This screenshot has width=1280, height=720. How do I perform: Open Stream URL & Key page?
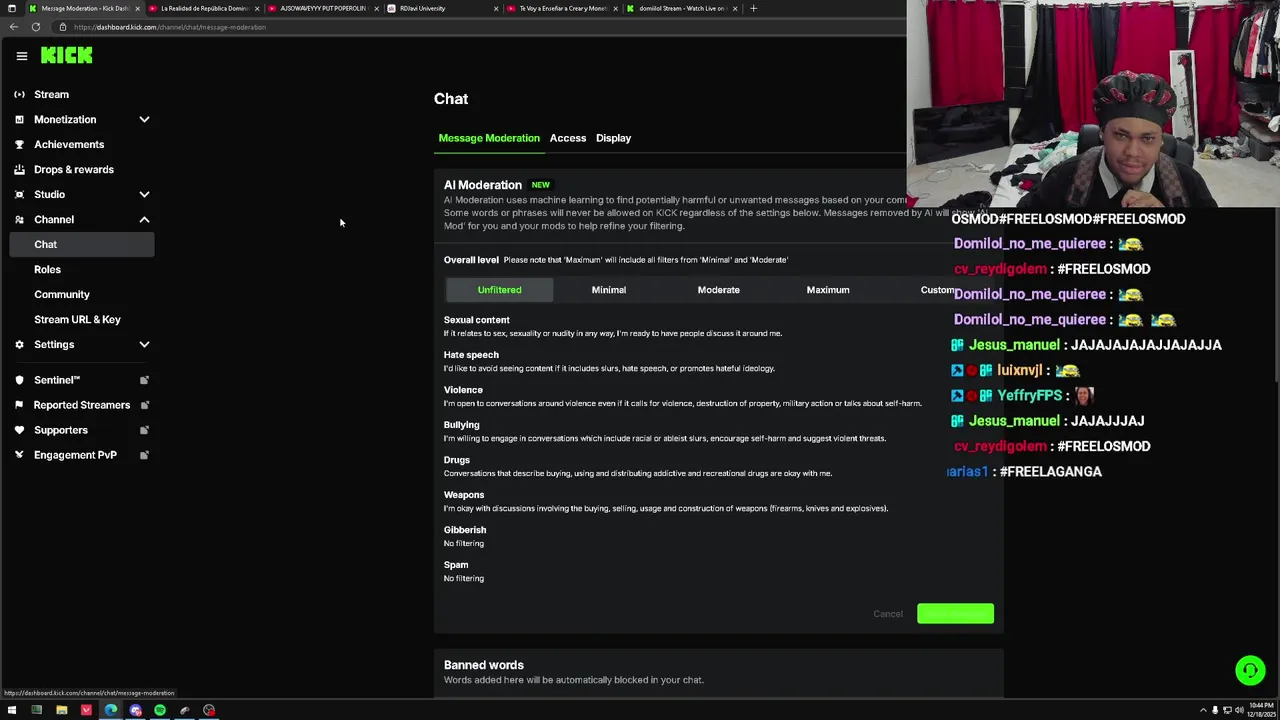tap(77, 319)
